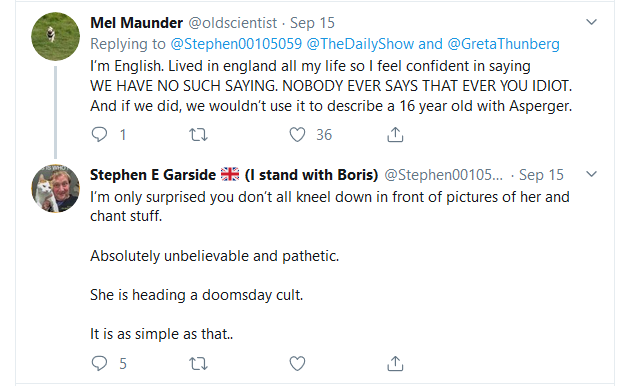Open Mel Maunder's profile name

(x=136, y=23)
